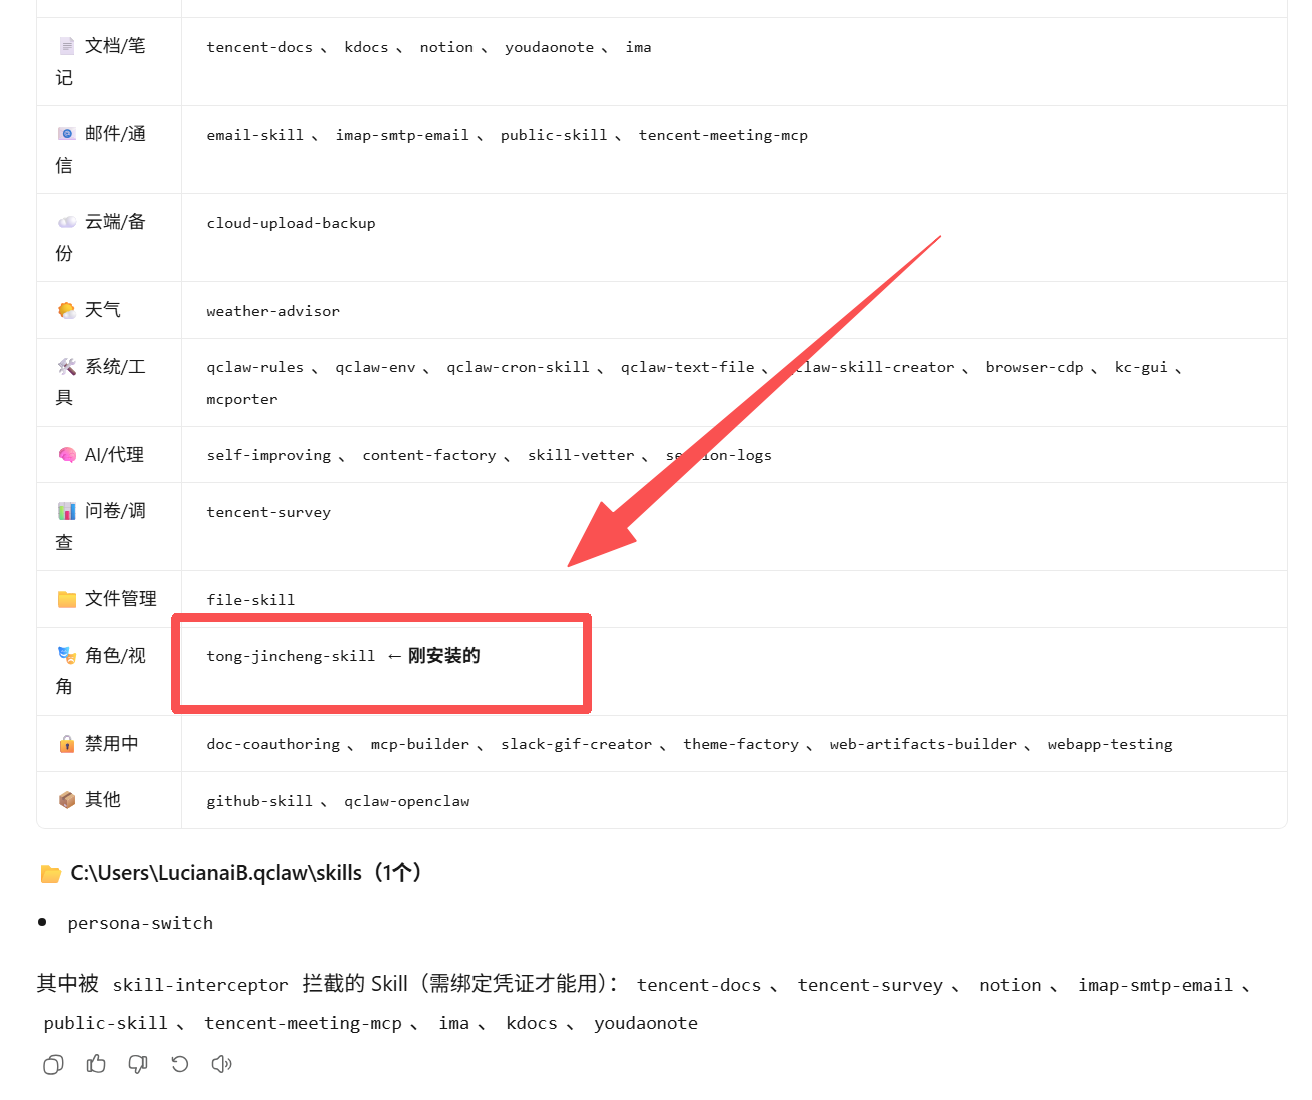
Task: Click the cloud icon beside 云端/备份
Action: [67, 222]
